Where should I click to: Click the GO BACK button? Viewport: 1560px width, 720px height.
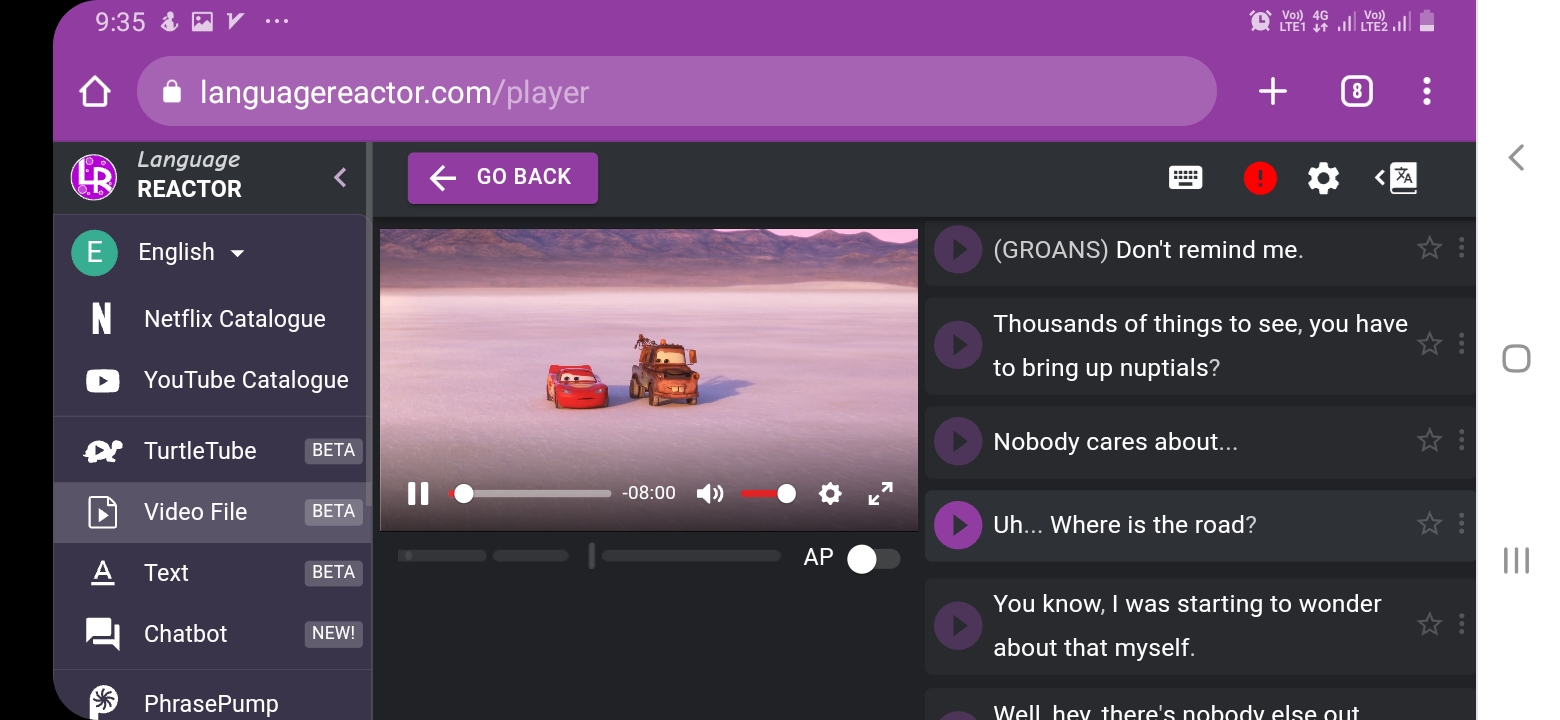503,178
